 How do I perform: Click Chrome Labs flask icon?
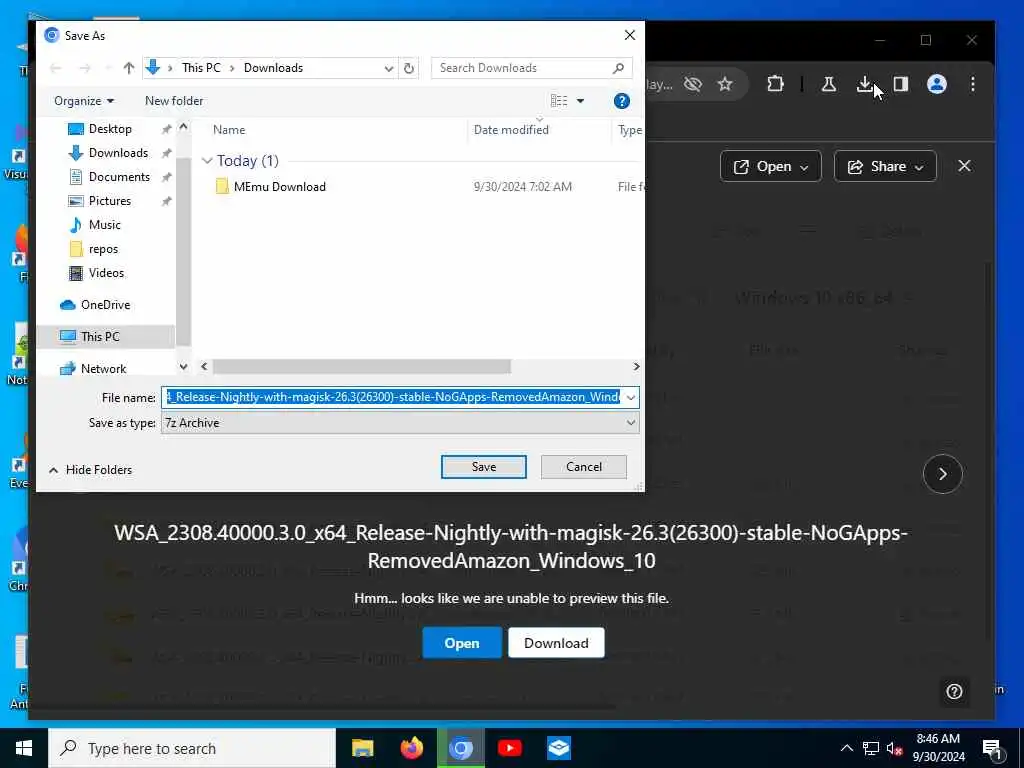coord(829,84)
